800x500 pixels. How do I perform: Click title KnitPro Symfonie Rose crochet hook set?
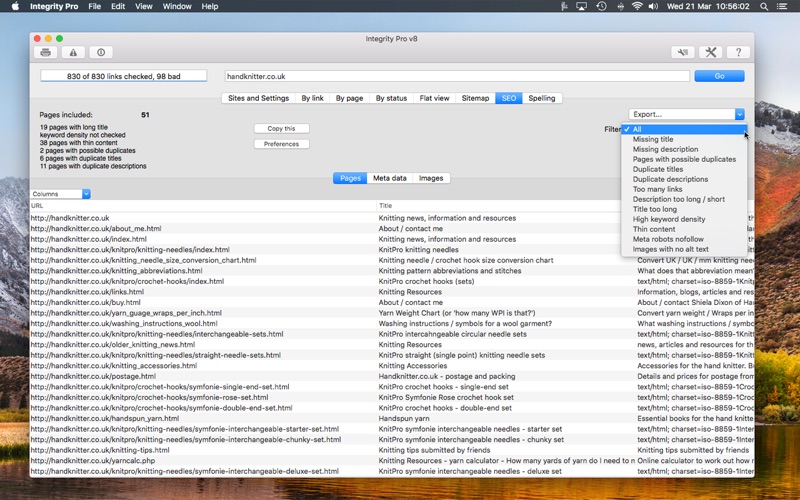(x=446, y=397)
